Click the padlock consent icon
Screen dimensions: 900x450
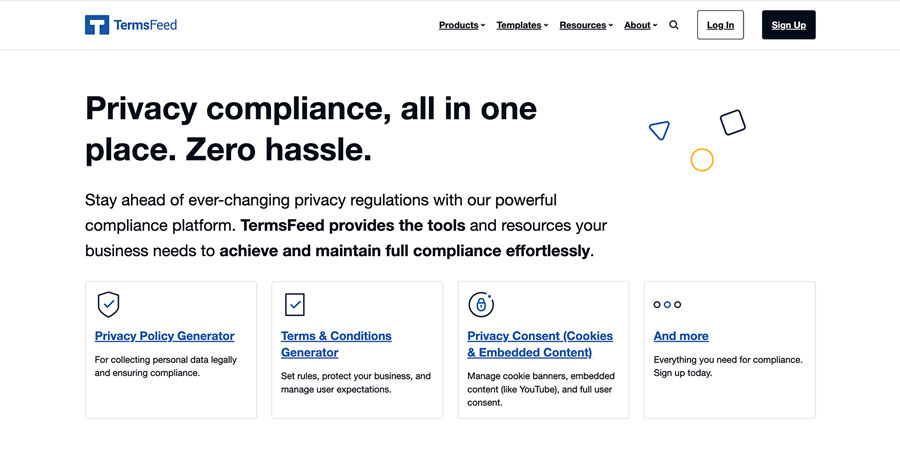[481, 304]
